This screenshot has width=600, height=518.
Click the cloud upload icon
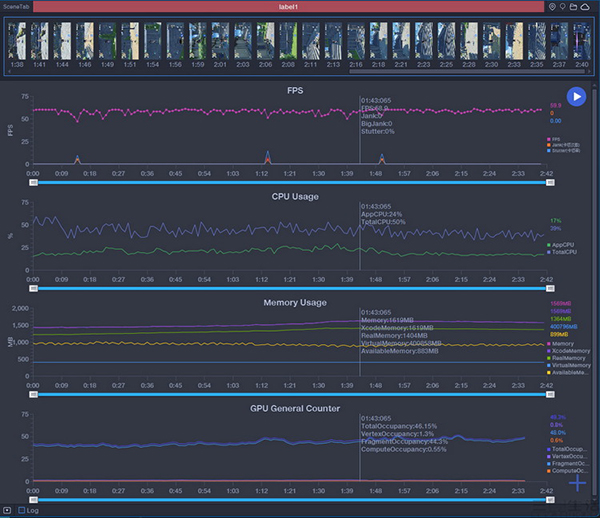[x=585, y=6]
